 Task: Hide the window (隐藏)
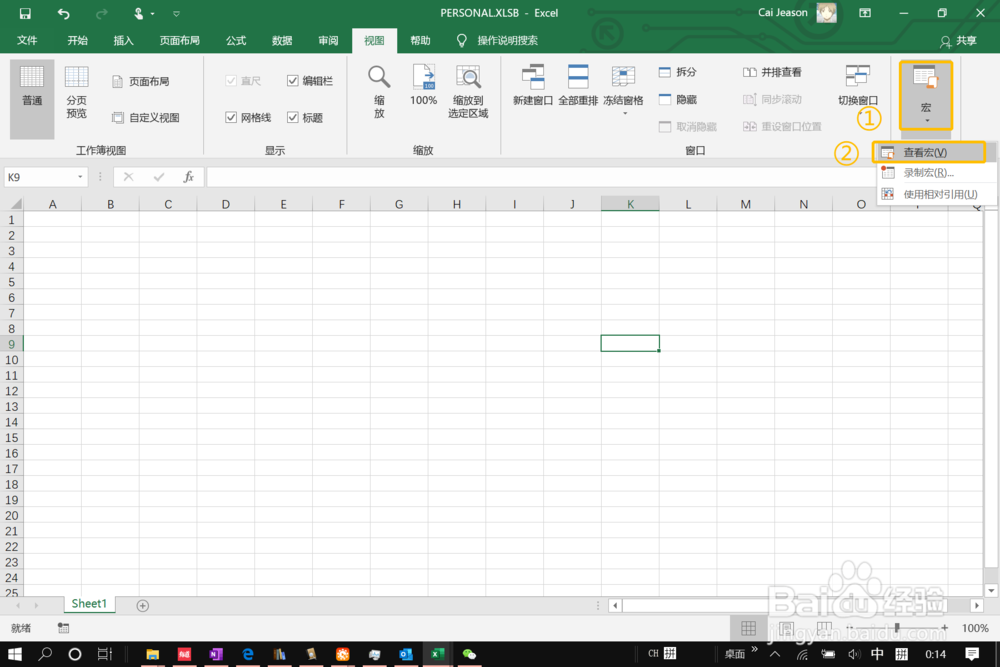pyautogui.click(x=678, y=99)
